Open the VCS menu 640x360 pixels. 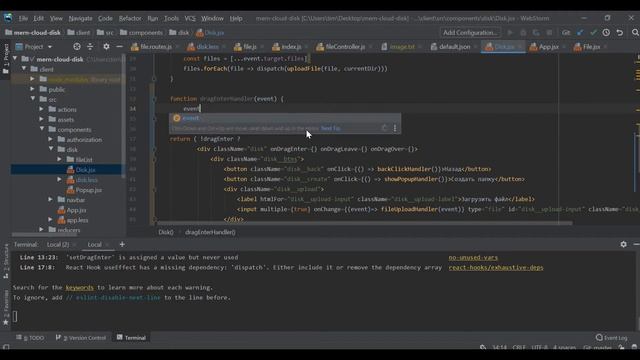tap(190, 18)
